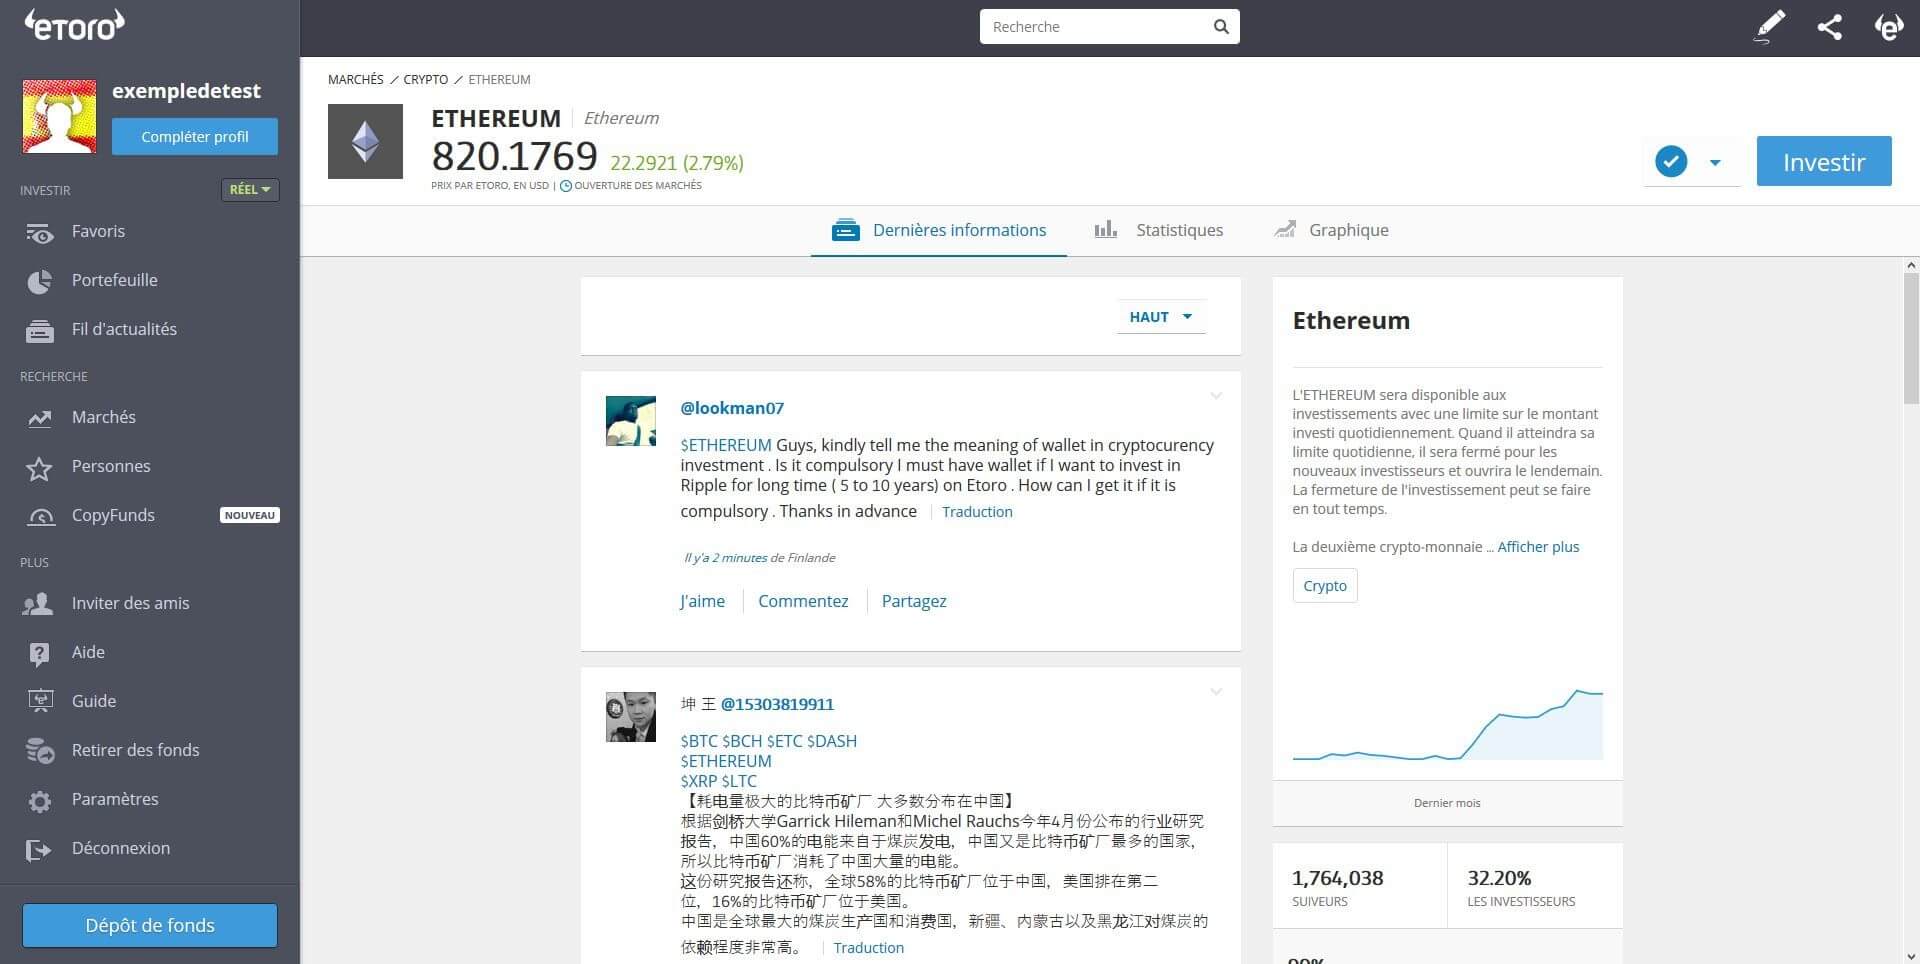The width and height of the screenshot is (1920, 964).
Task: Click exempledetest profile avatar
Action: pyautogui.click(x=60, y=116)
